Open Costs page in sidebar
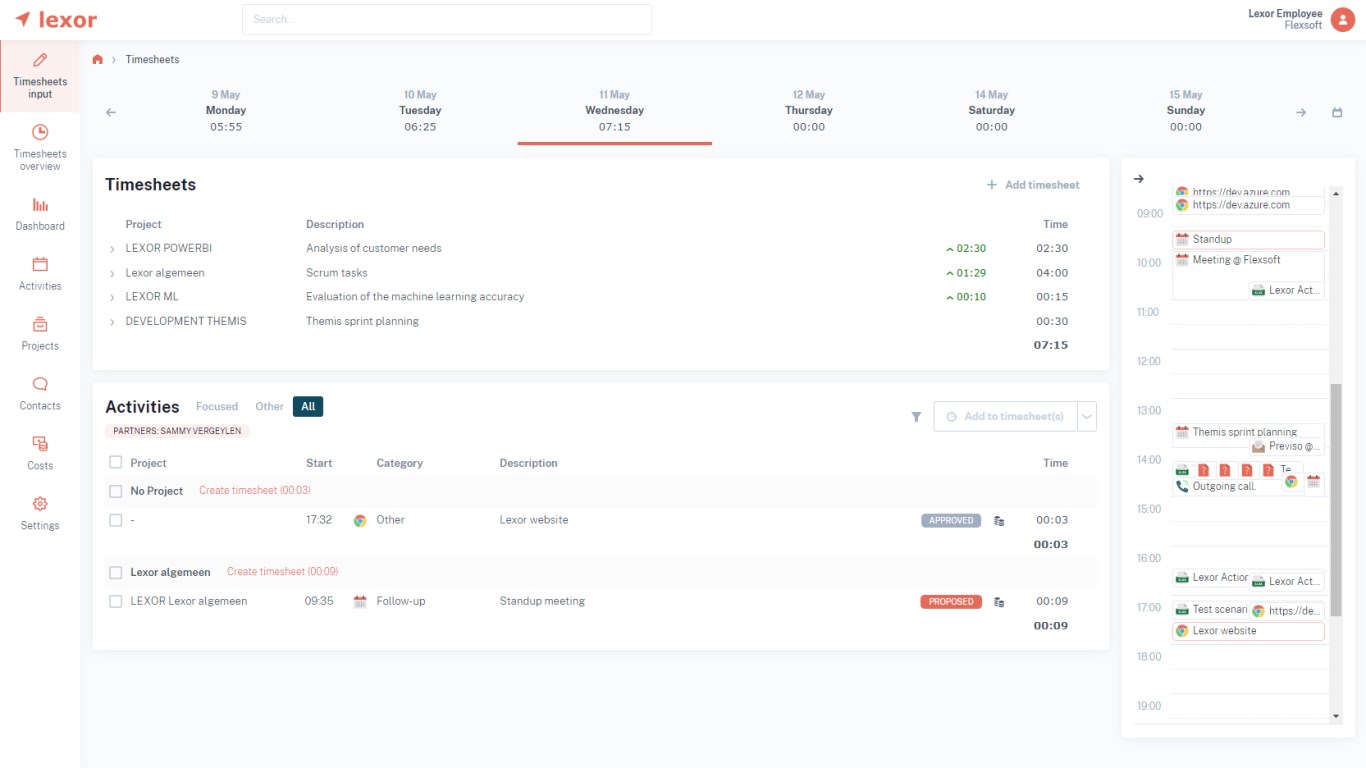Screen dimensions: 1366x768 (x=40, y=454)
